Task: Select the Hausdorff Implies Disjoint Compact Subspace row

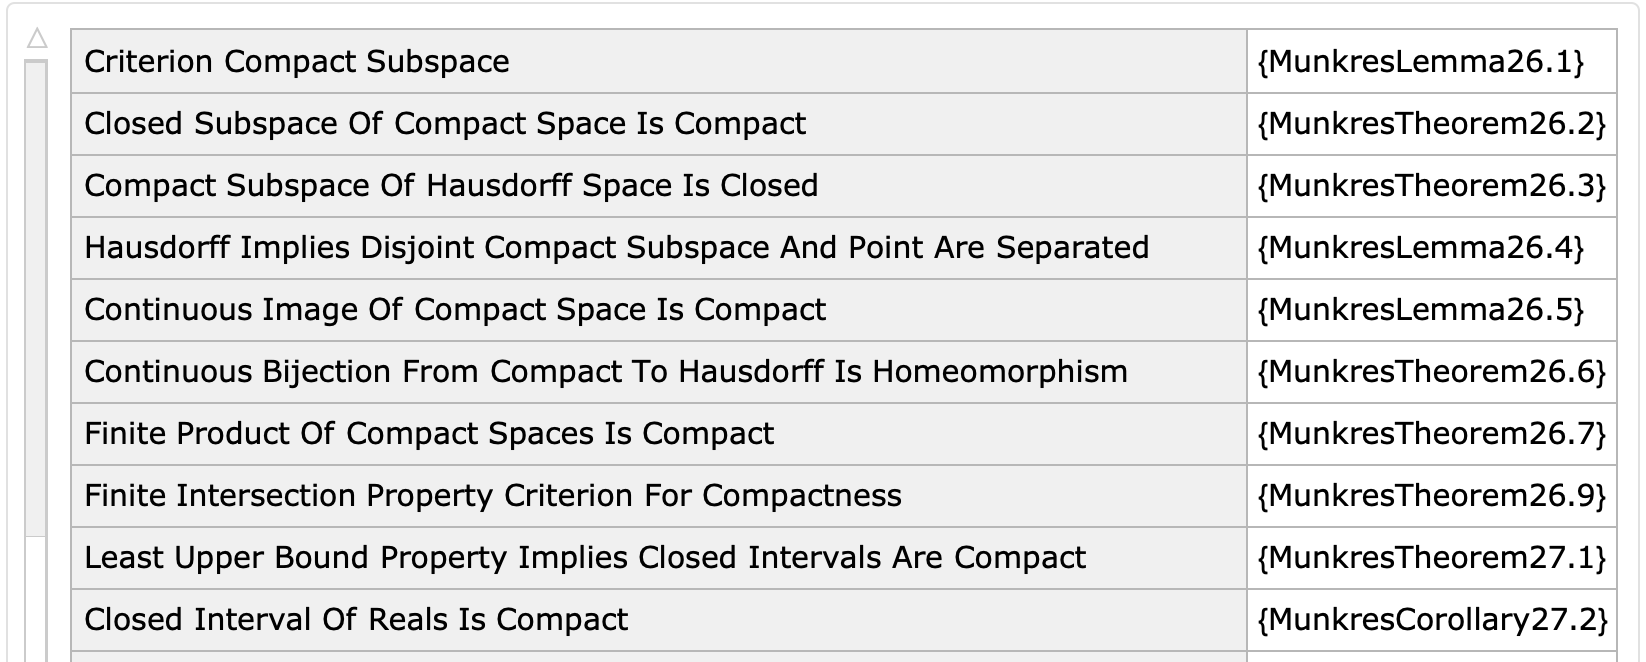Action: (x=616, y=248)
